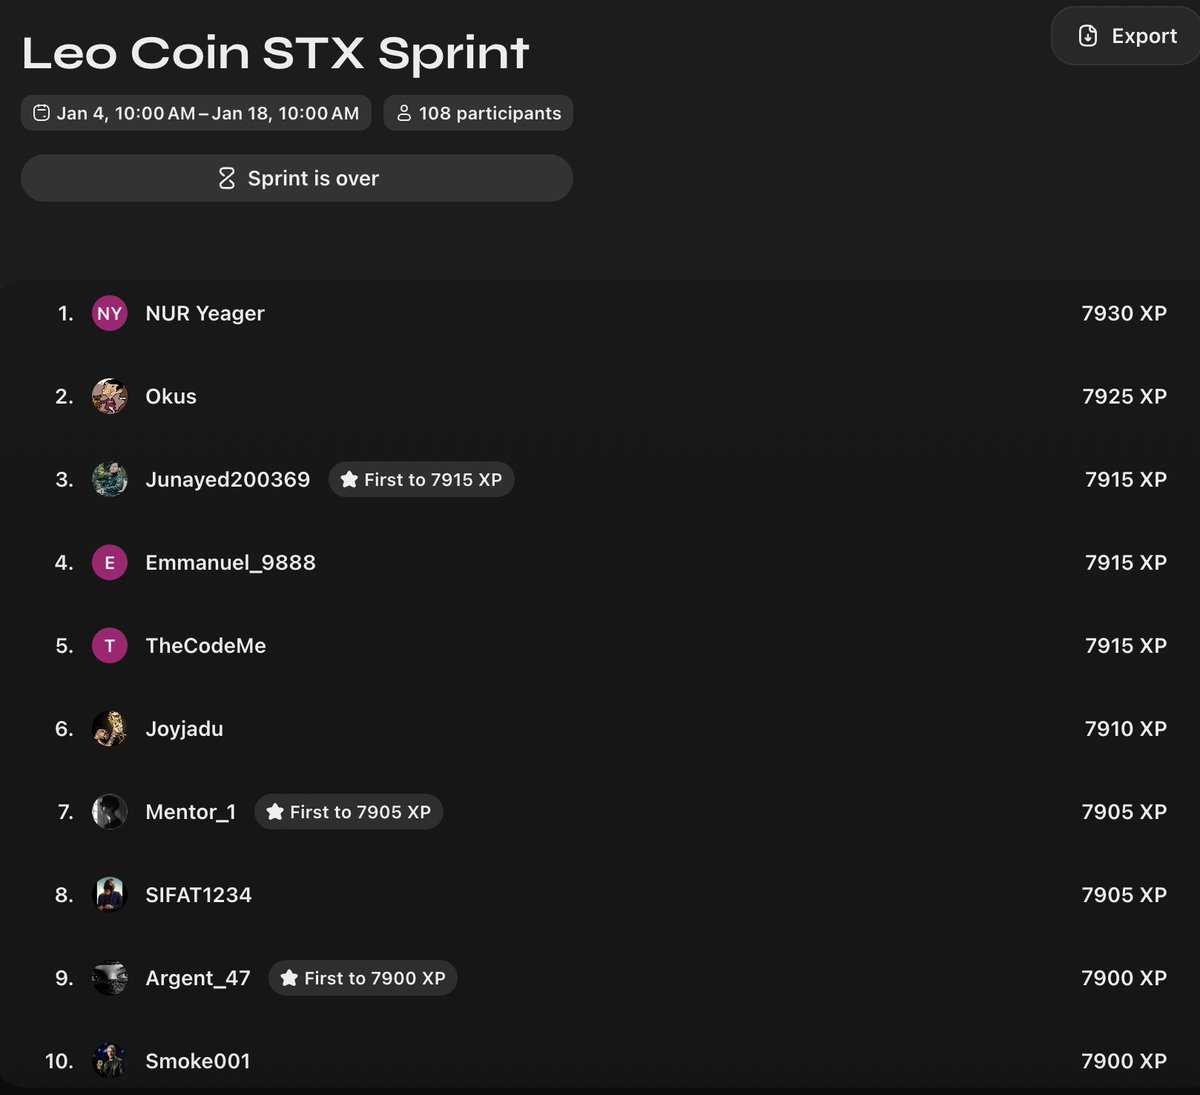
Task: Click the star icon in First to 7915 XP
Action: [349, 479]
